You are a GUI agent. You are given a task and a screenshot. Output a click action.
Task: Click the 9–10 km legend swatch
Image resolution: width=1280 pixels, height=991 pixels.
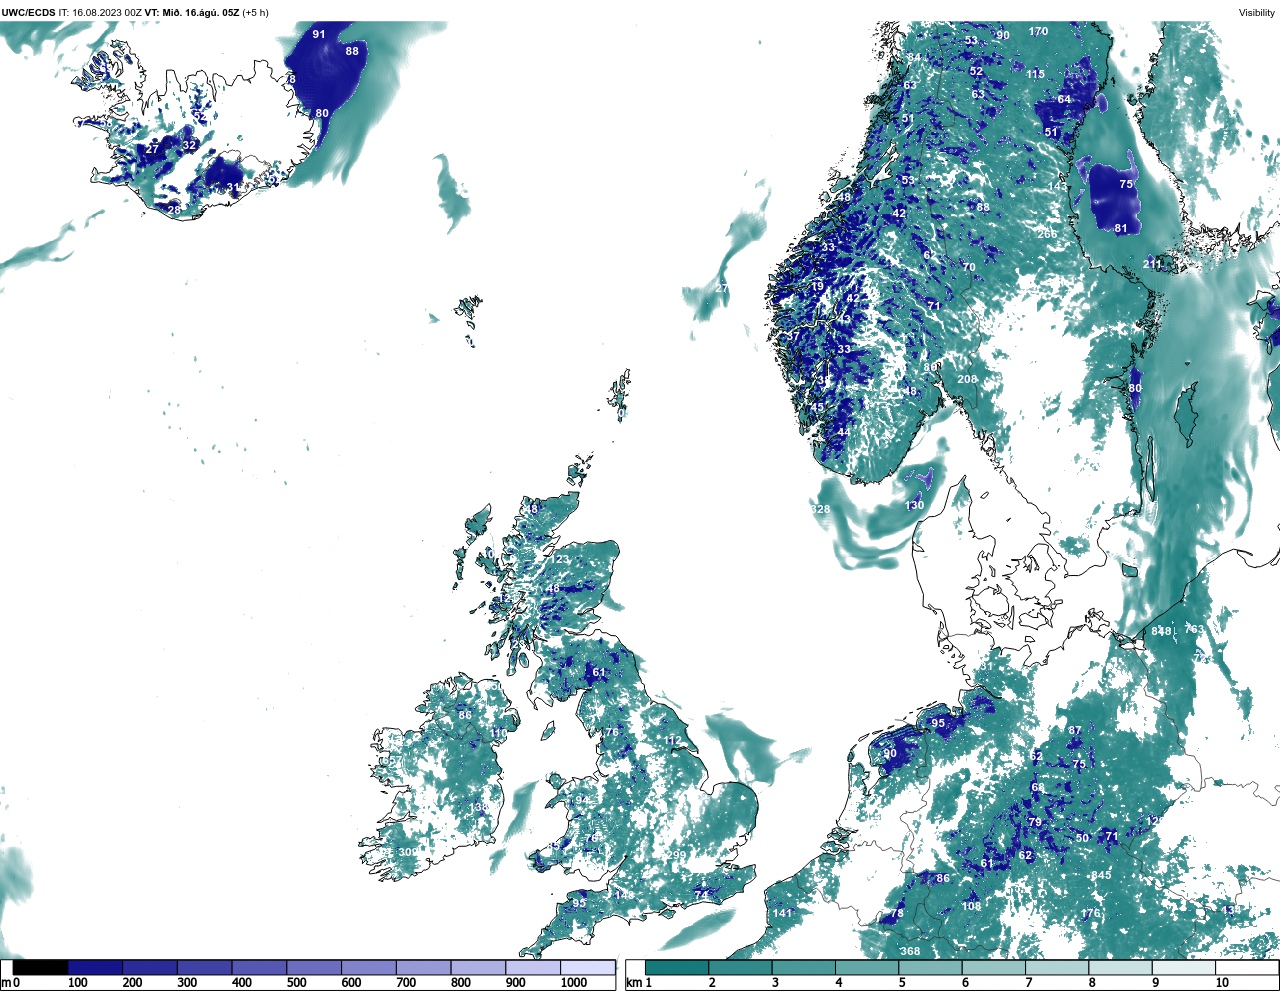1183,968
